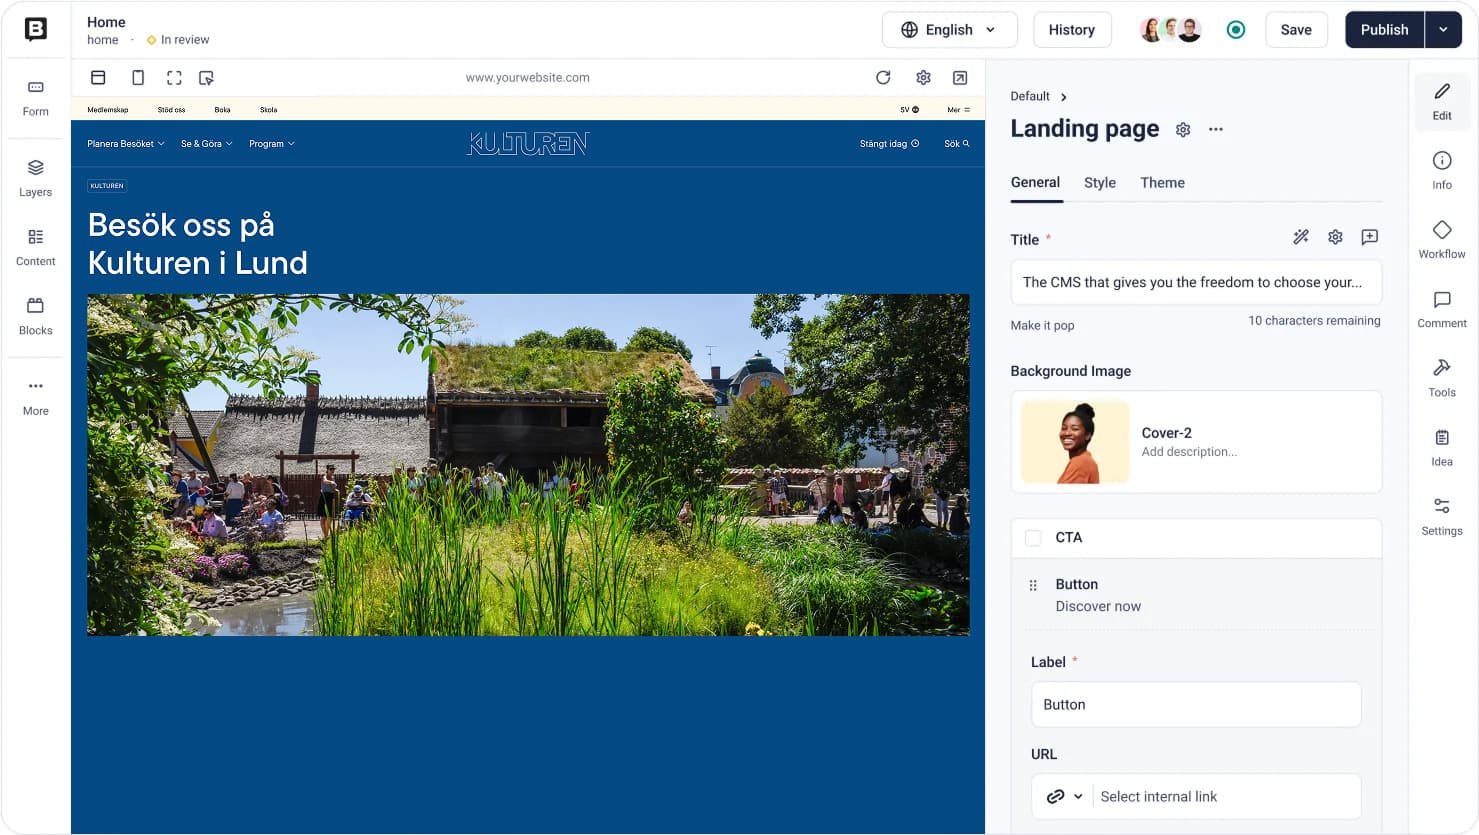This screenshot has width=1479, height=835.
Task: Save the current page
Action: (1296, 29)
